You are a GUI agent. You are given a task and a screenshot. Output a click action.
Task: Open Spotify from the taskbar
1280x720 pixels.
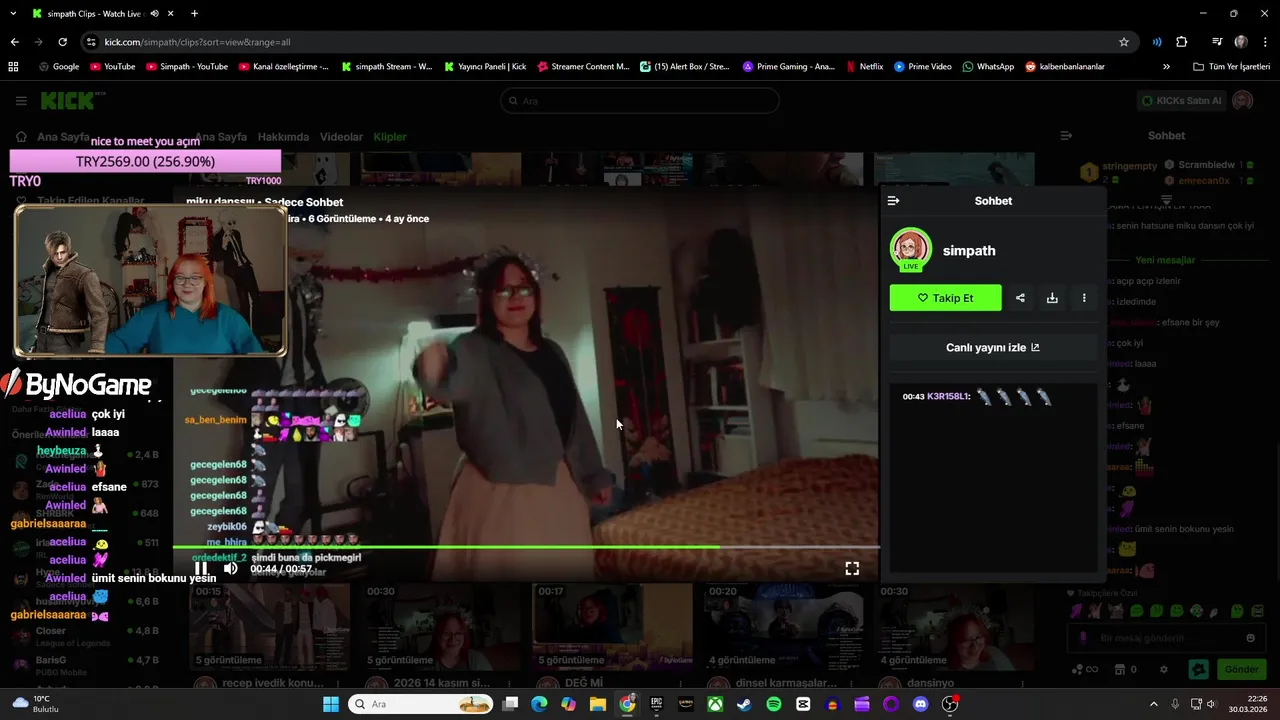(x=774, y=704)
